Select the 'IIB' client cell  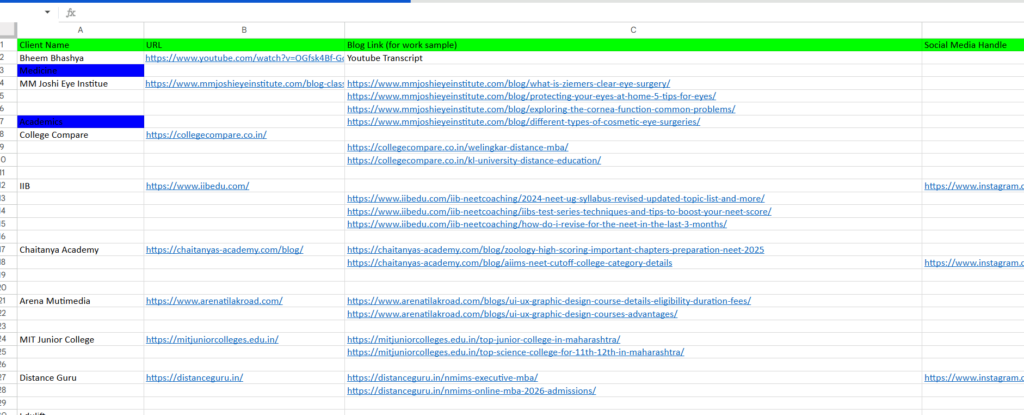(x=80, y=186)
